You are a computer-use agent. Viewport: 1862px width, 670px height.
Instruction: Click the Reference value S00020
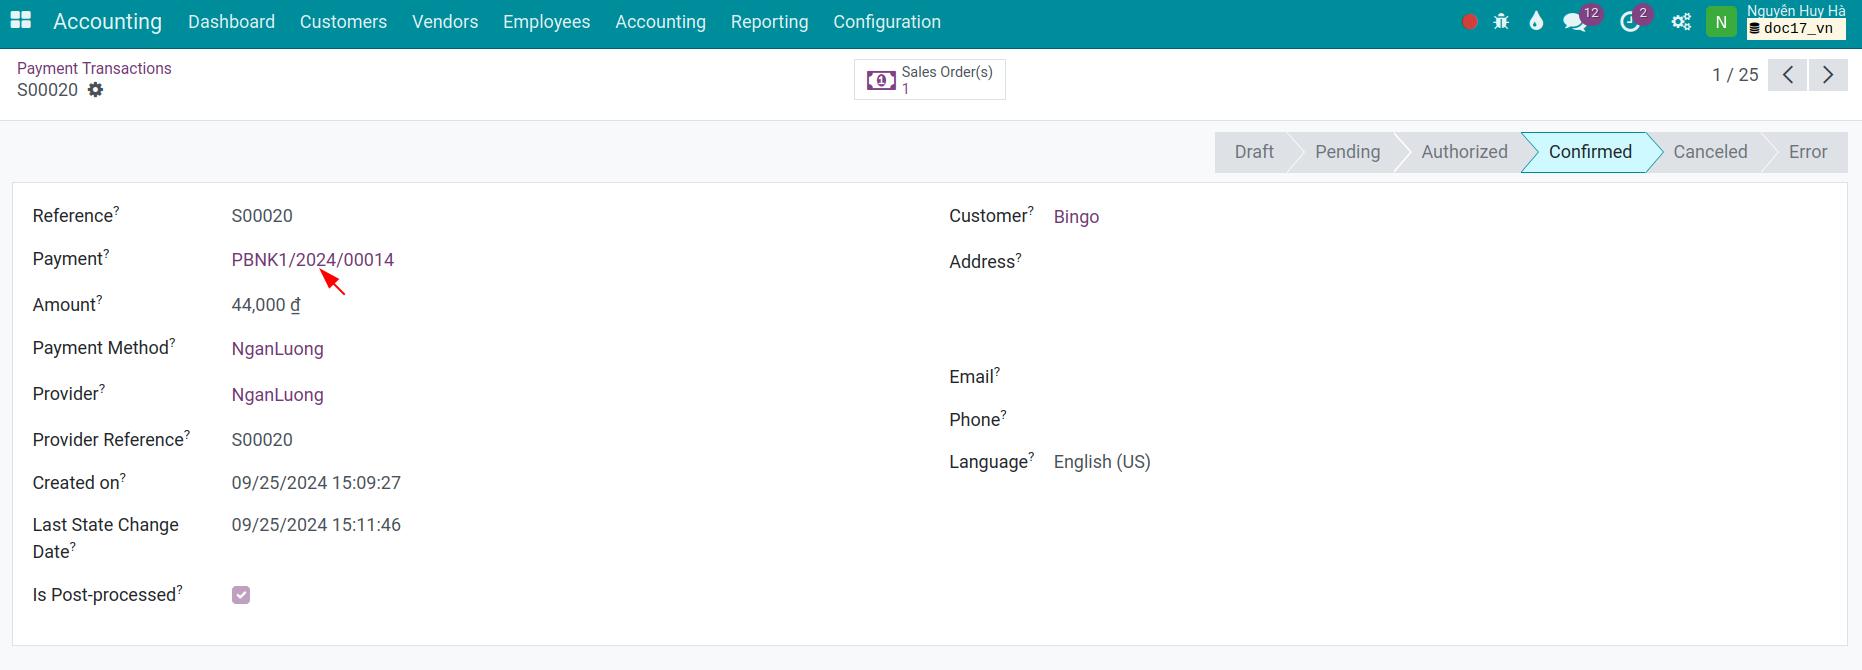(262, 216)
